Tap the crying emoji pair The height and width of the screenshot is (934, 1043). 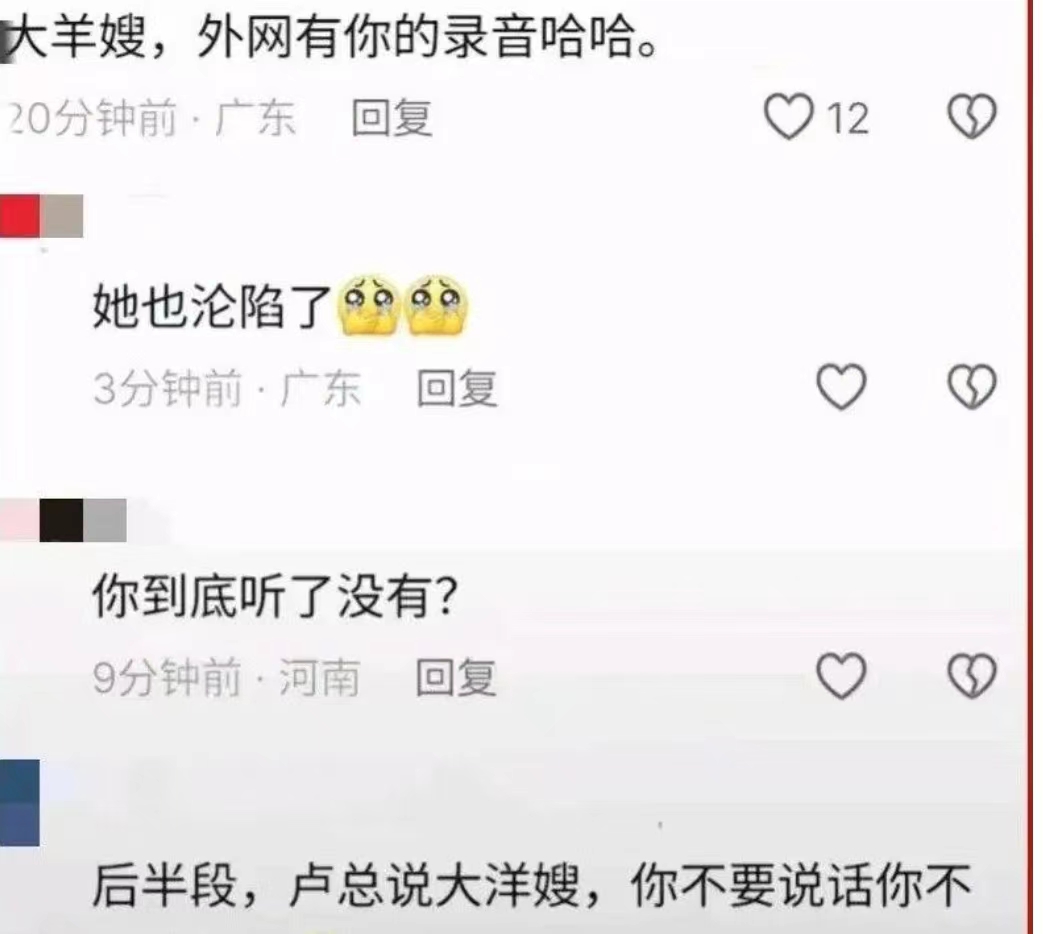(403, 305)
